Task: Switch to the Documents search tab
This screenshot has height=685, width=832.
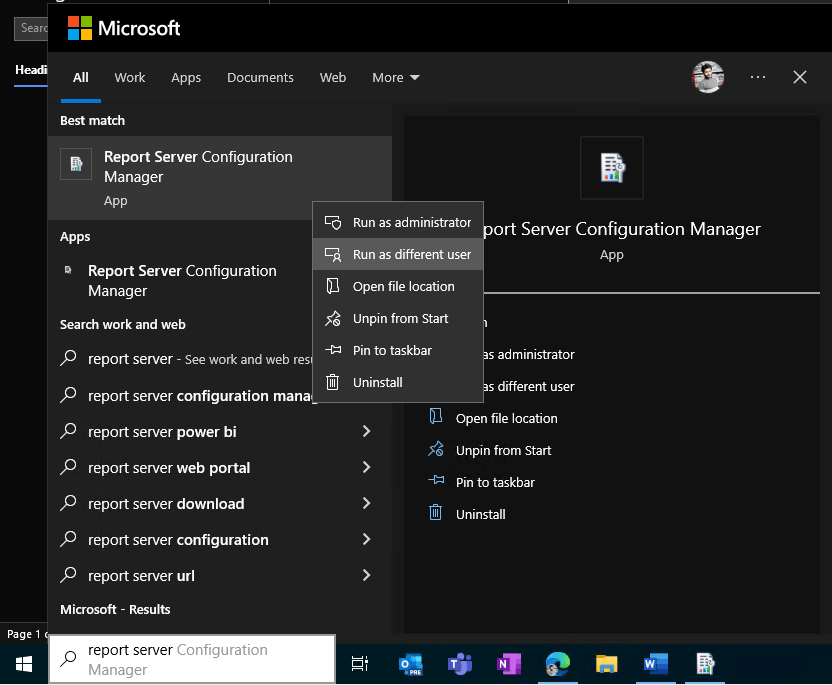Action: pos(260,77)
